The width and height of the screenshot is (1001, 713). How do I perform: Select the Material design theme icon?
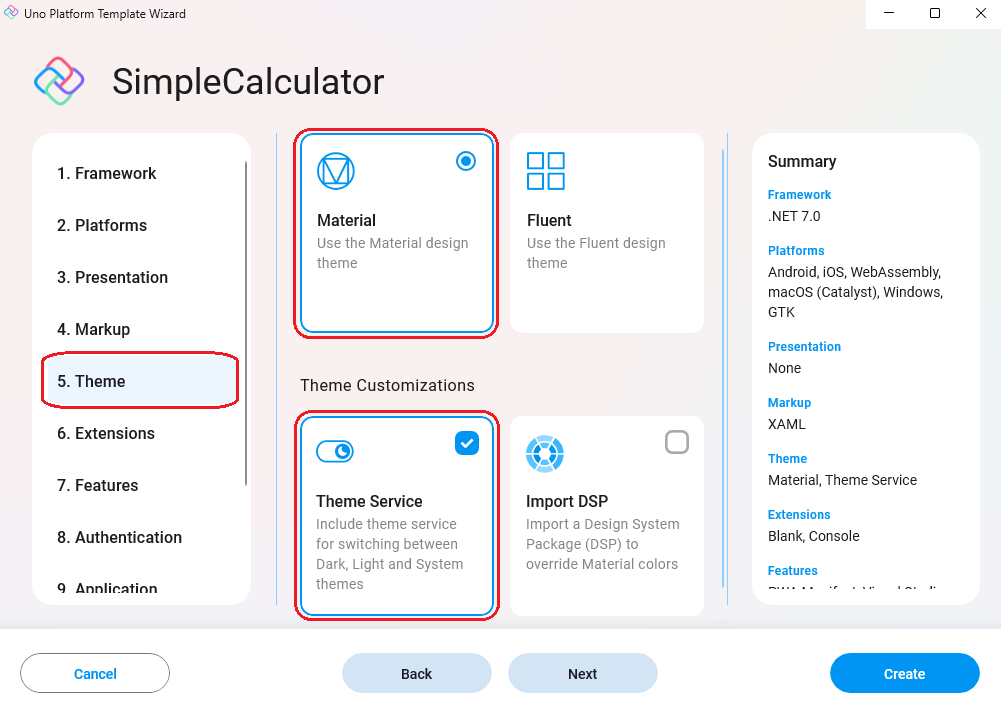pyautogui.click(x=336, y=170)
